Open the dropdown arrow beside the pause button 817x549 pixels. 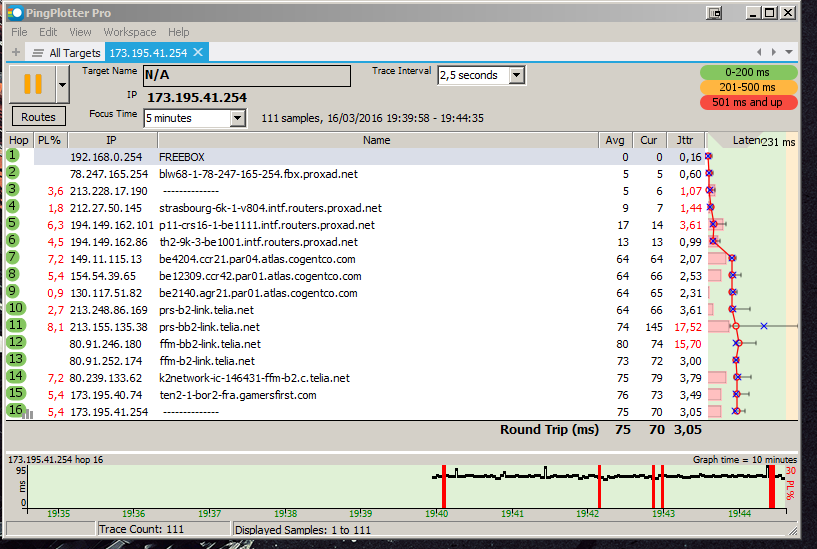[63, 84]
